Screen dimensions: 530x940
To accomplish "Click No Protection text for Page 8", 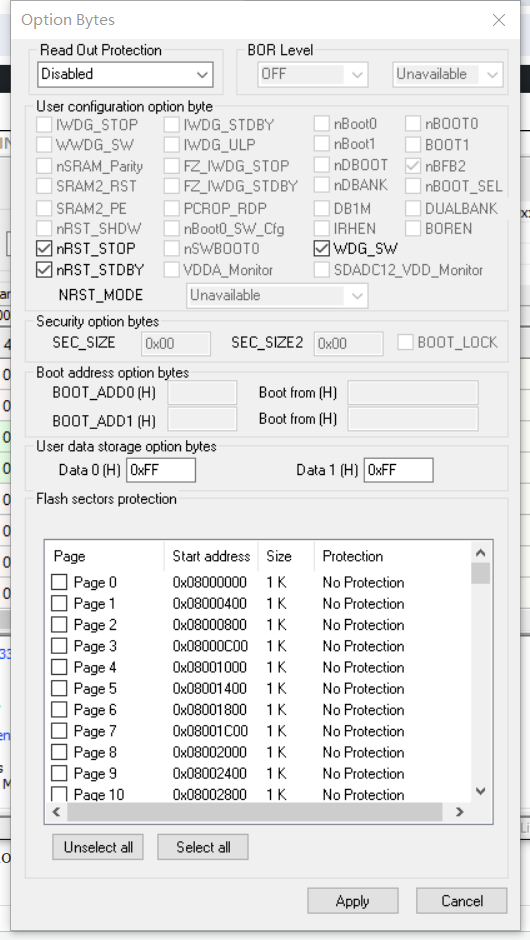I will 363,752.
